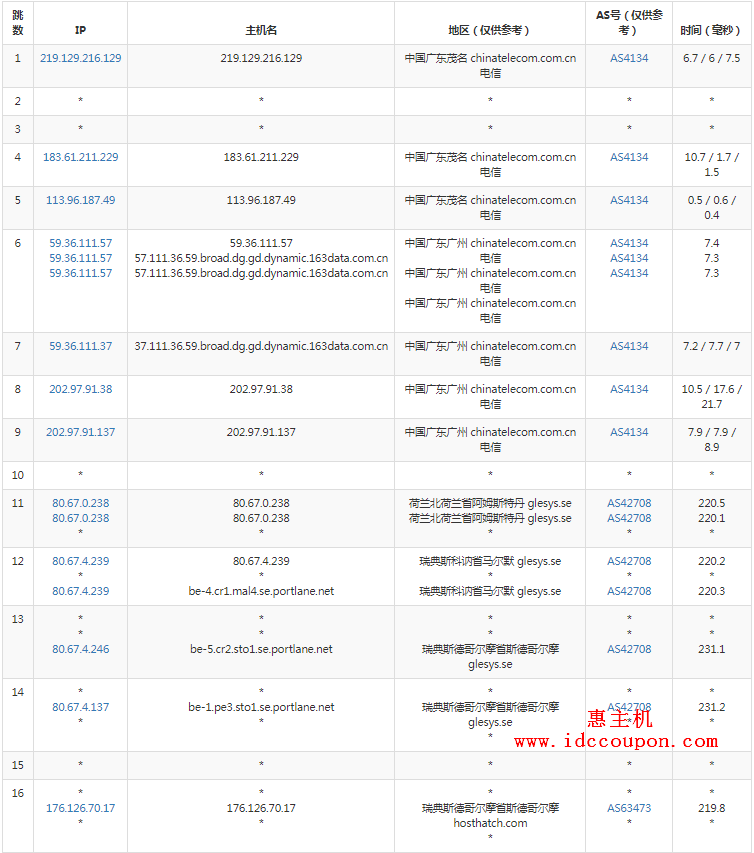Open the AS63473 link
The width and height of the screenshot is (754, 853).
(629, 808)
